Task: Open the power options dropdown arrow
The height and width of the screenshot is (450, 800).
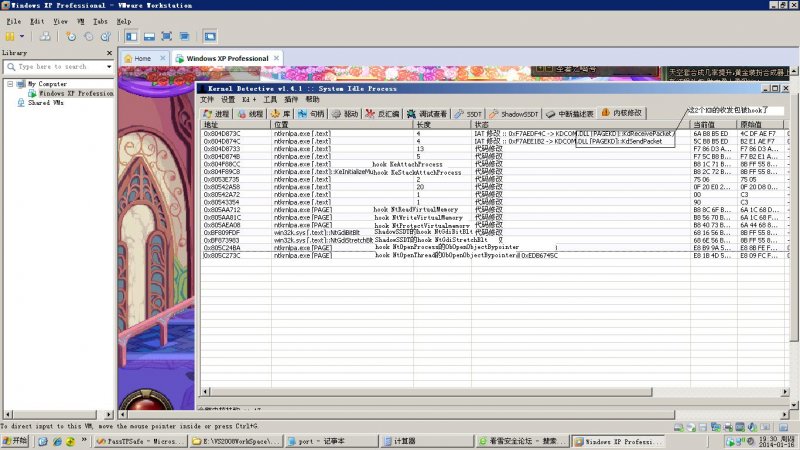Action: [x=22, y=36]
